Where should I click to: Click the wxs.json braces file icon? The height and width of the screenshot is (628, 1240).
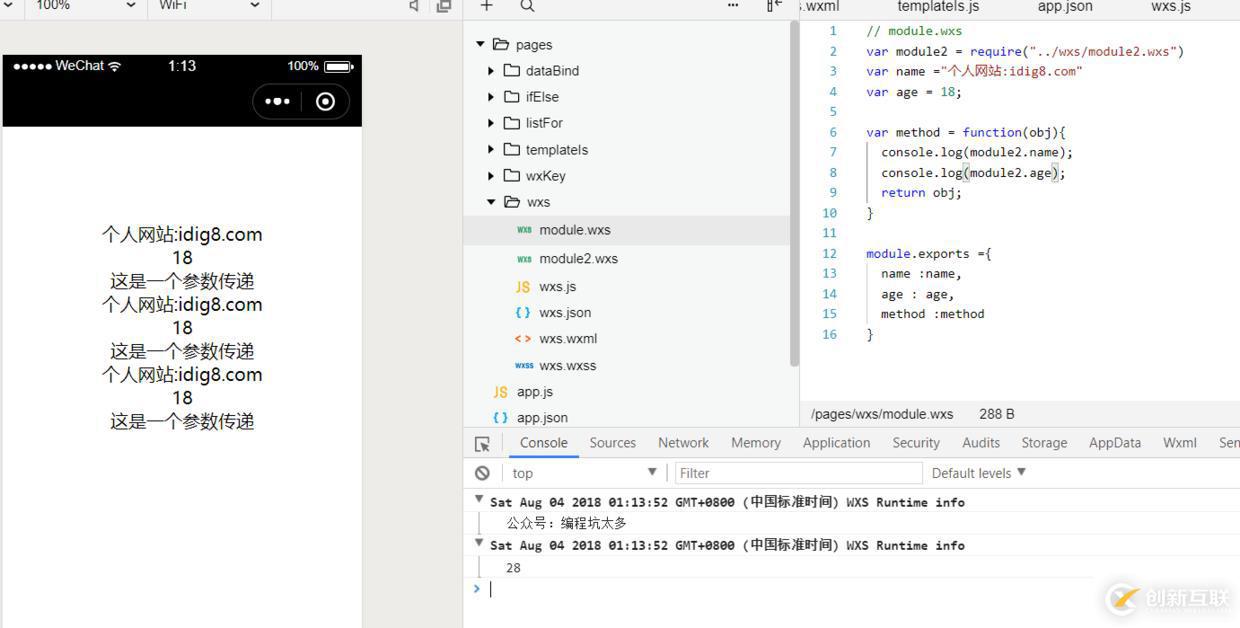pos(523,313)
